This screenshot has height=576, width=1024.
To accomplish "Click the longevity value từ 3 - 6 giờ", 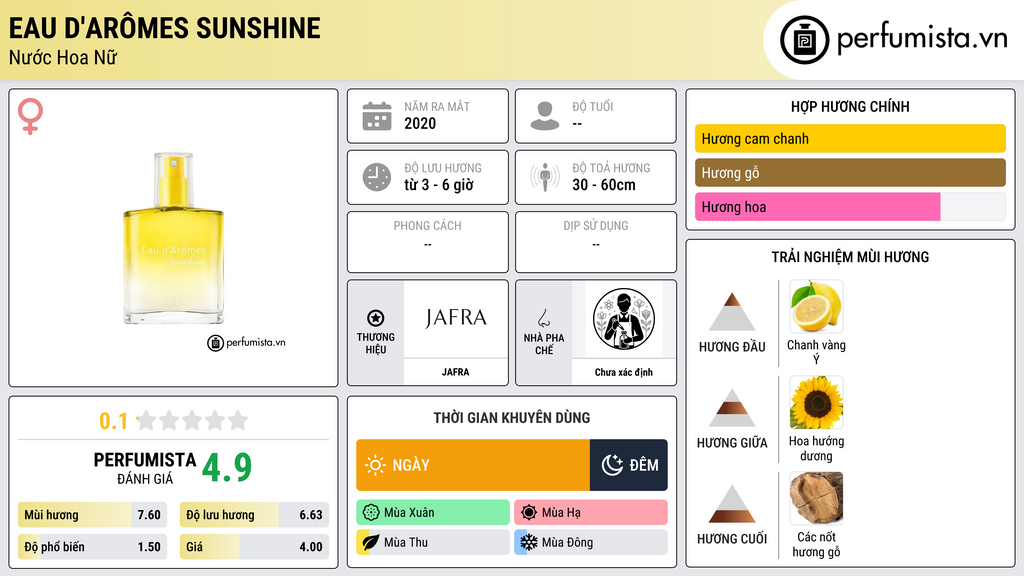I will [x=439, y=185].
